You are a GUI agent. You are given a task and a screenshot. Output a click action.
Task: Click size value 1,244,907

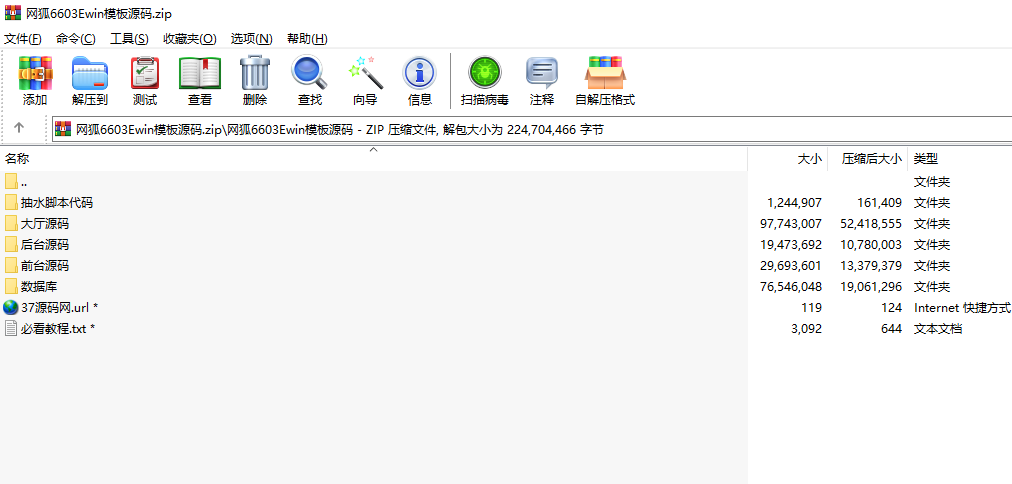tap(794, 203)
